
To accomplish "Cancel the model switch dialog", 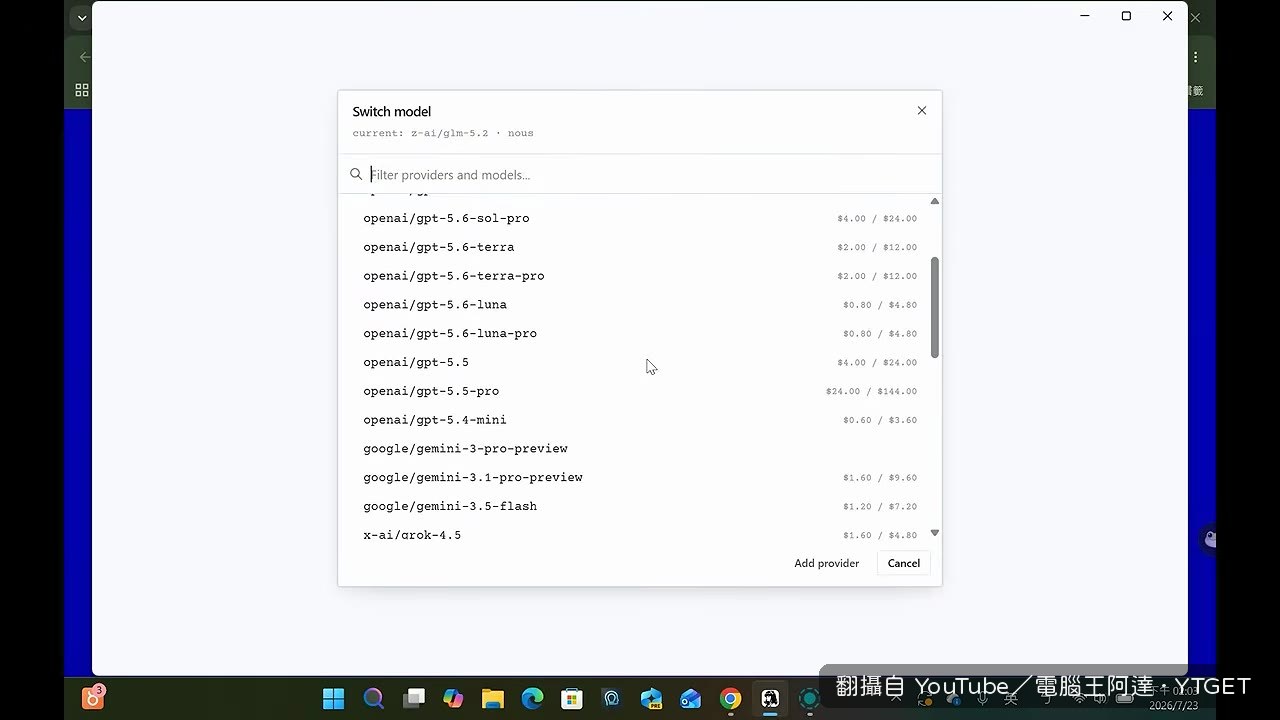I will point(904,563).
